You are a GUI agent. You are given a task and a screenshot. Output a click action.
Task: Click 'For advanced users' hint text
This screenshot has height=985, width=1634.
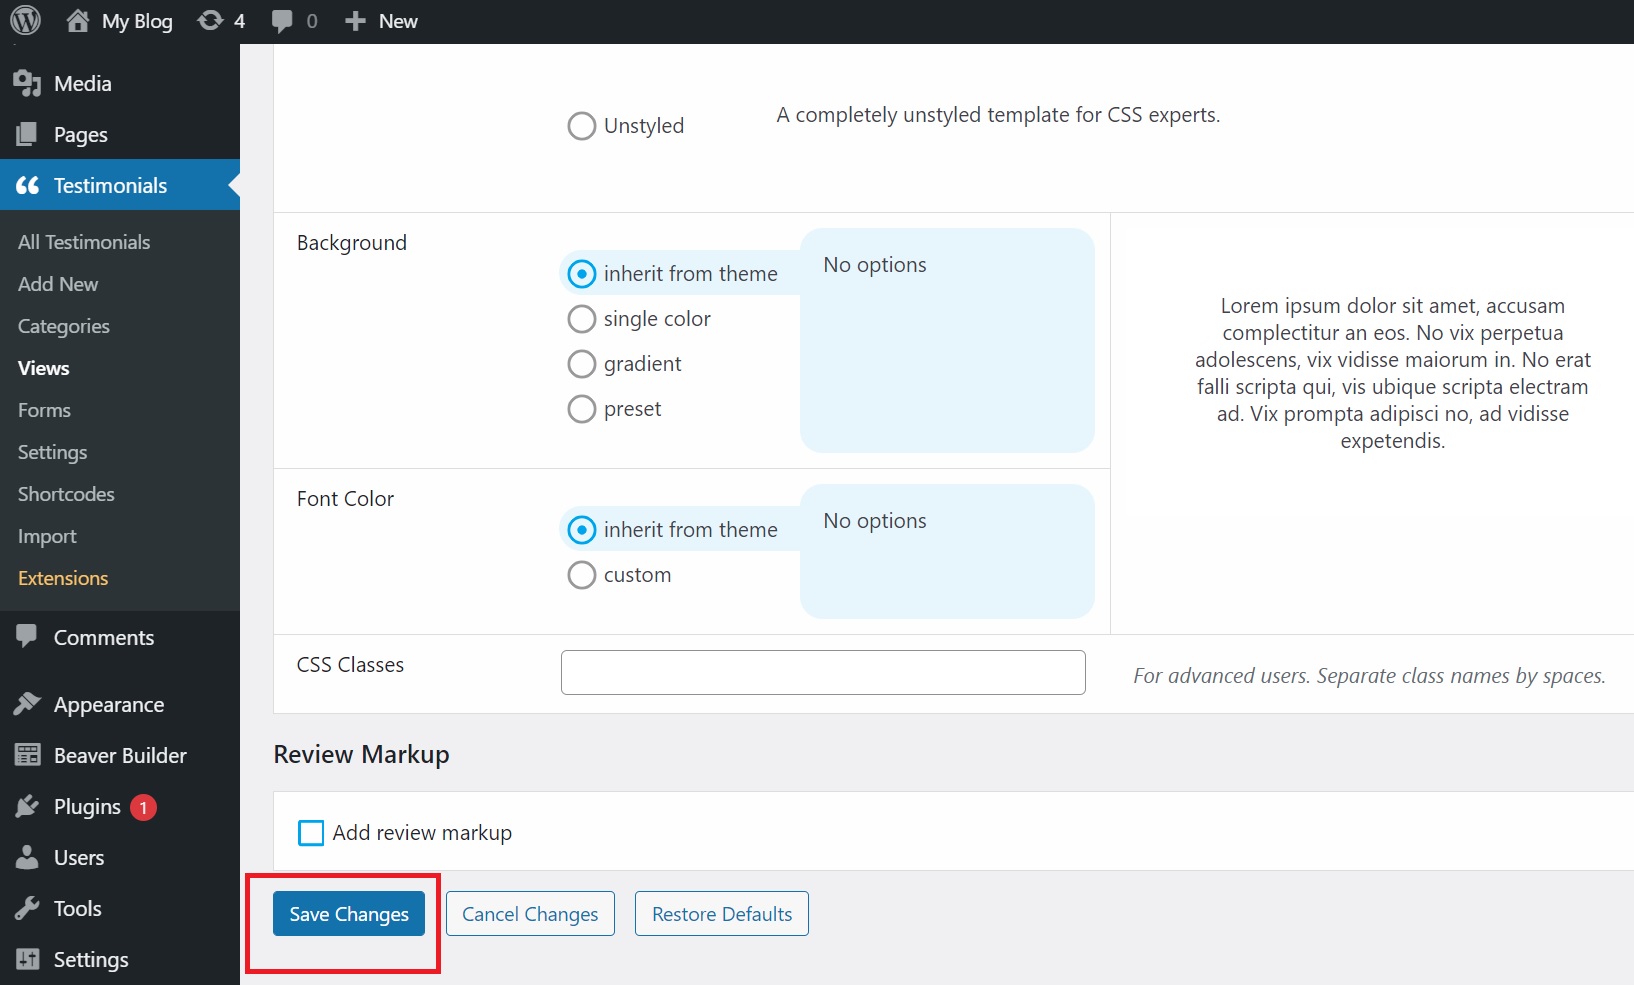[x=1369, y=676]
